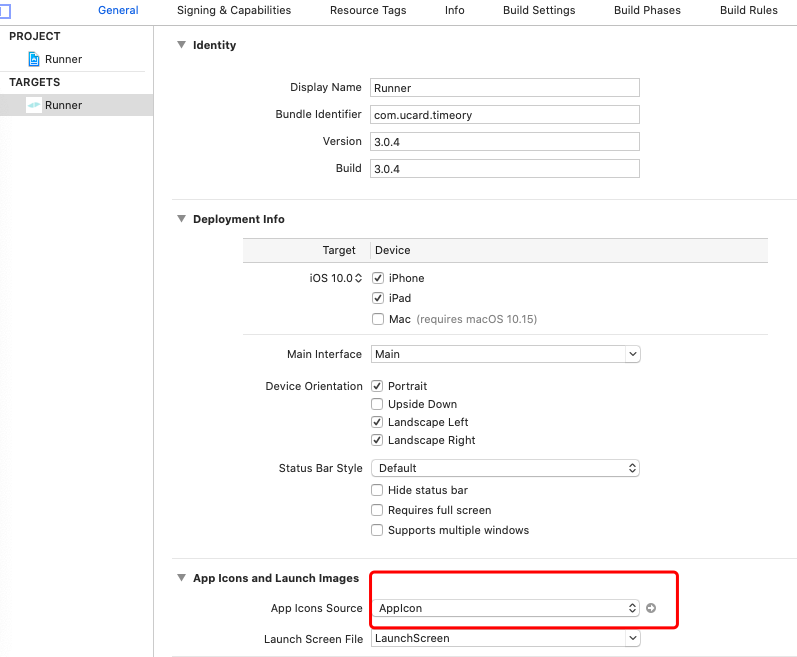Collapse App Icons and Launch Images section

[x=181, y=578]
